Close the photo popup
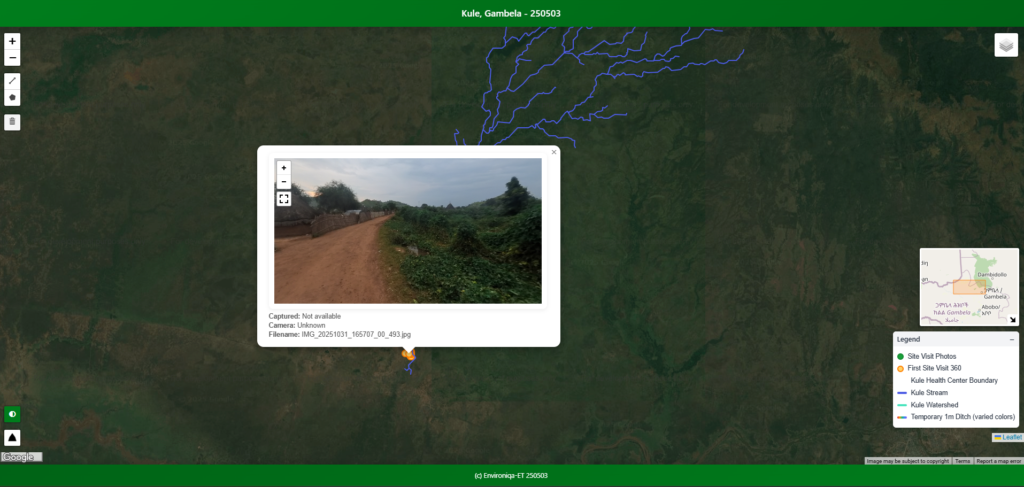The height and width of the screenshot is (487, 1024). [x=554, y=152]
